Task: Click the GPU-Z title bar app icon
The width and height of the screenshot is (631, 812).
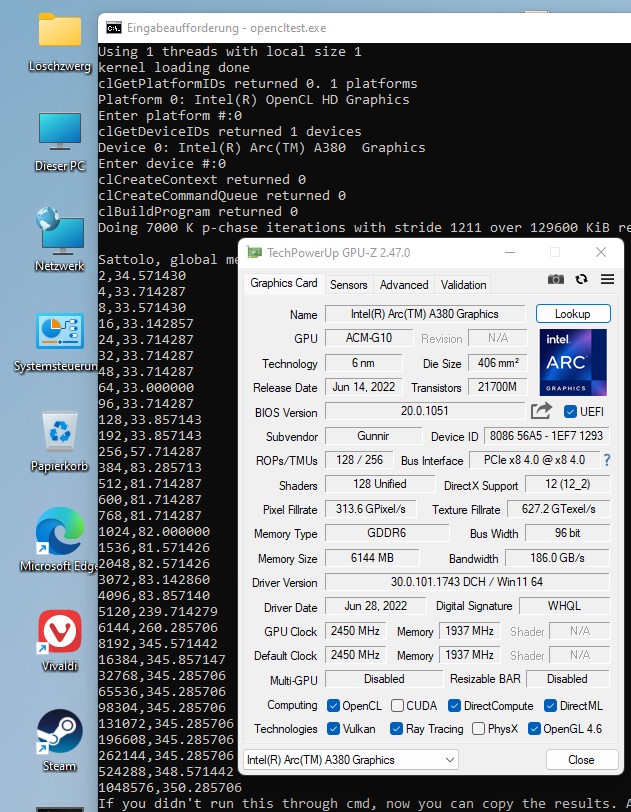Action: pyautogui.click(x=254, y=253)
